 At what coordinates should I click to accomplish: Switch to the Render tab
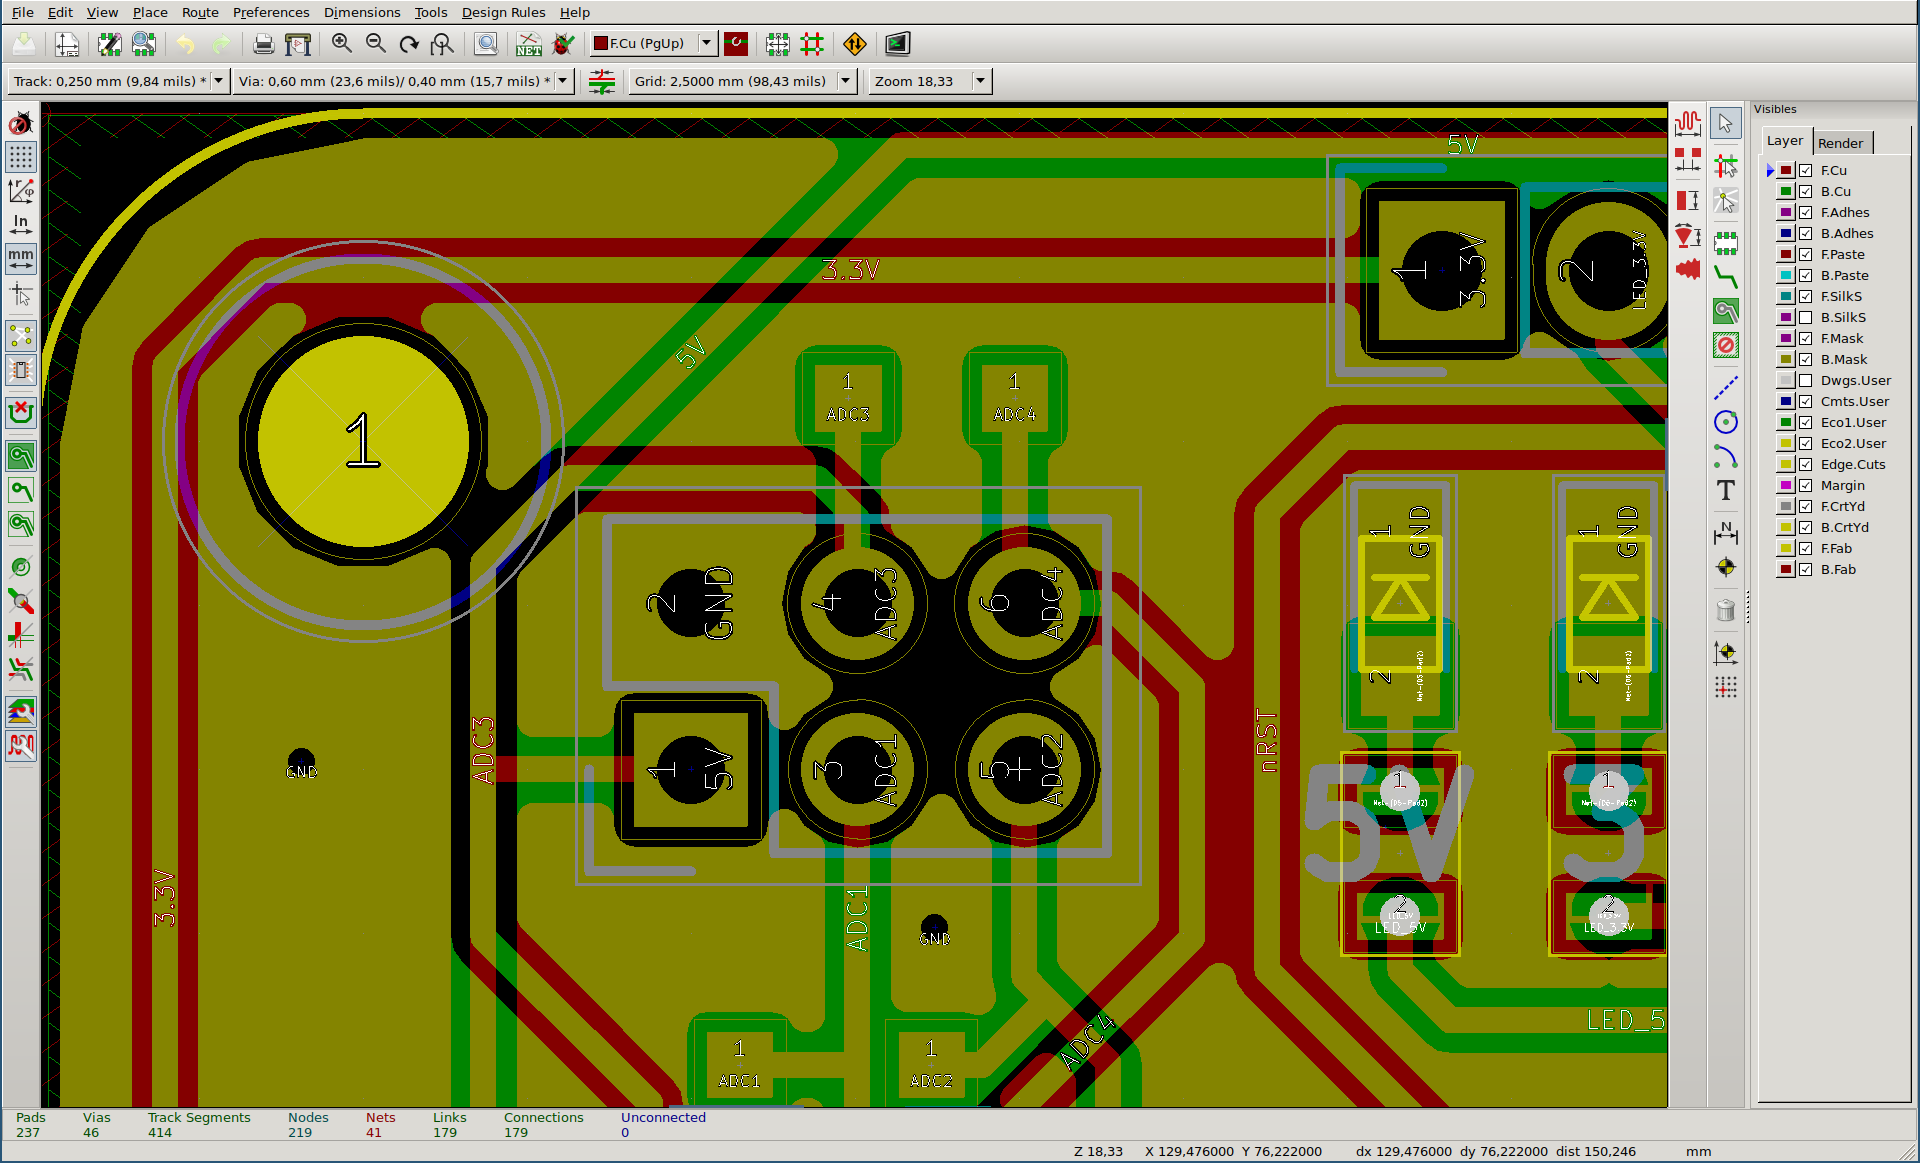point(1840,143)
